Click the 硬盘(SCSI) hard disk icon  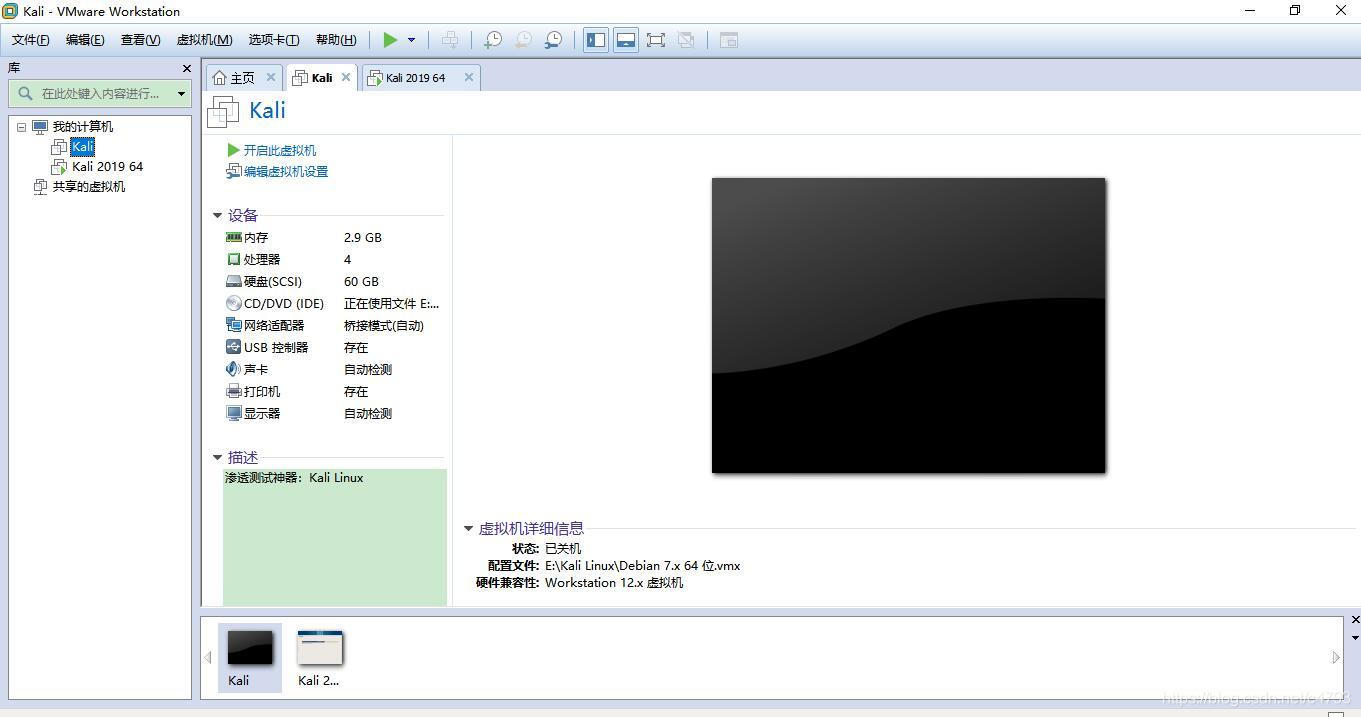click(x=234, y=282)
